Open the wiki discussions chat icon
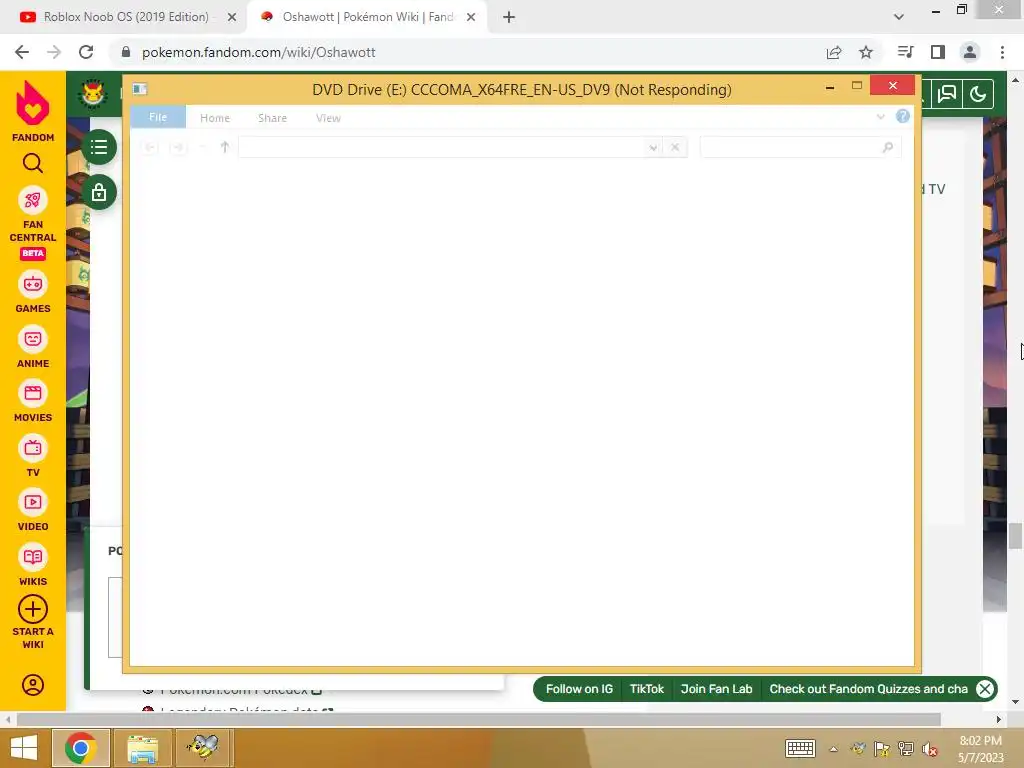 click(947, 95)
